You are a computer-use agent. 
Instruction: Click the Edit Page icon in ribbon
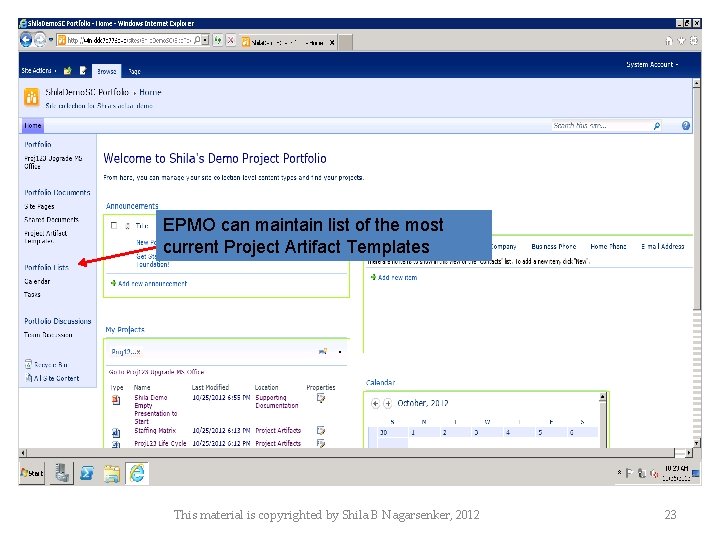(83, 70)
